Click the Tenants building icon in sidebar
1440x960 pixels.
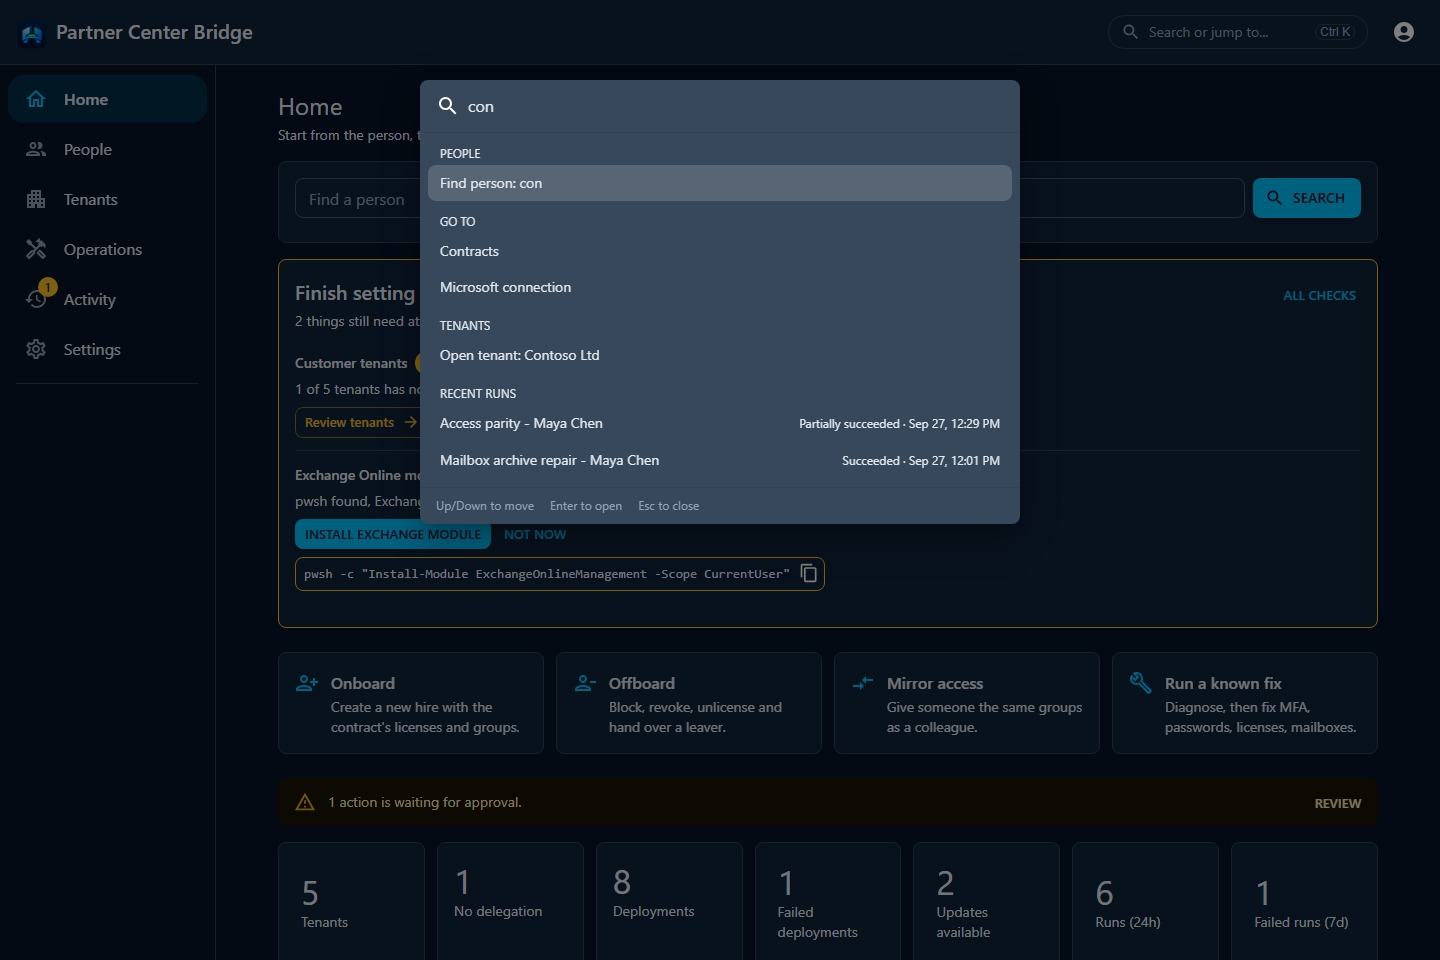coord(36,199)
